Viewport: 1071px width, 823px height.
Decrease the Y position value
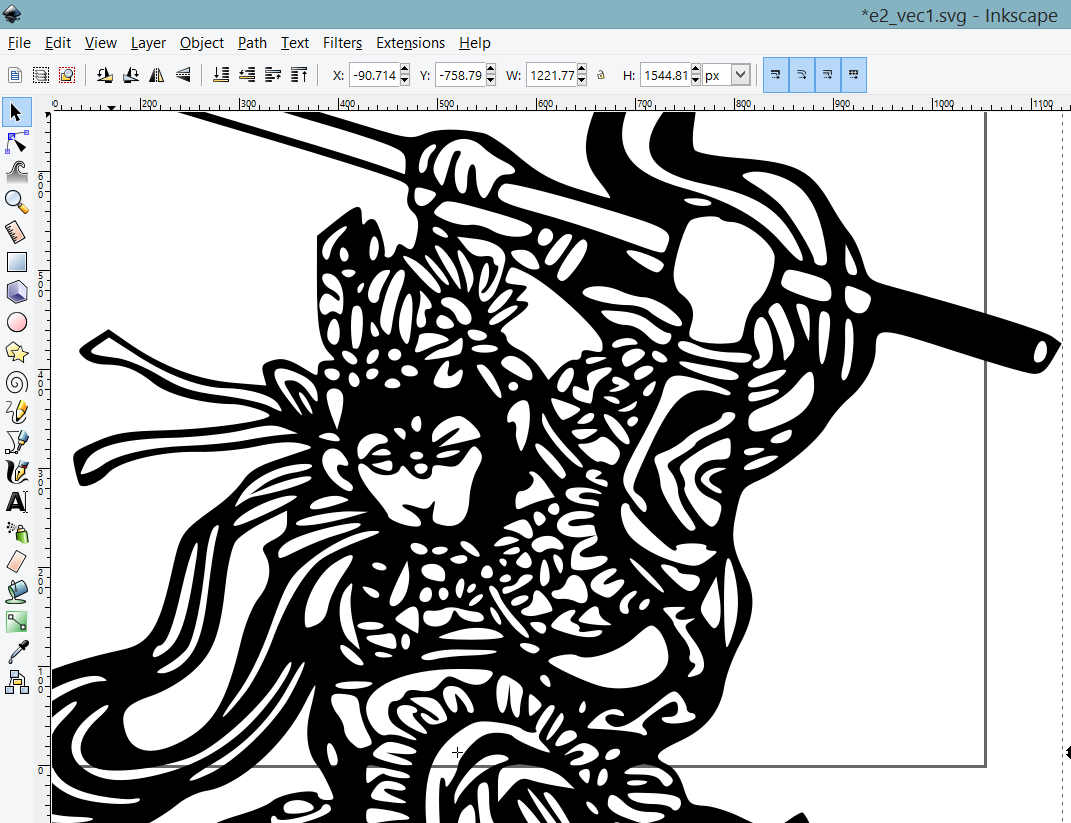(490, 81)
